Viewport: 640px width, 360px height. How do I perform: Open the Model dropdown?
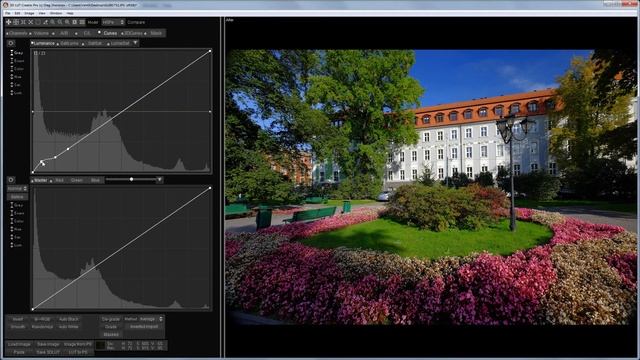(x=113, y=22)
